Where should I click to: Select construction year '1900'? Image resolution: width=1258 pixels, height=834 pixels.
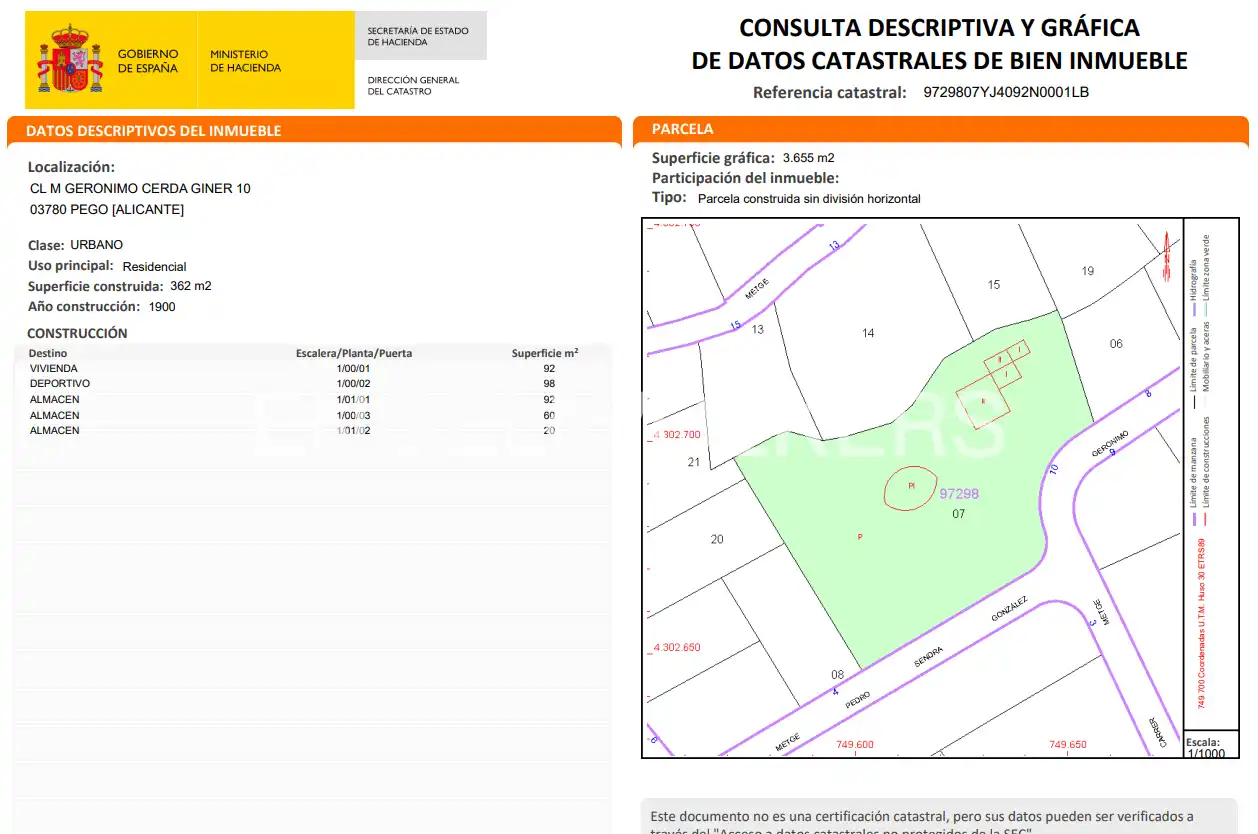(x=162, y=307)
